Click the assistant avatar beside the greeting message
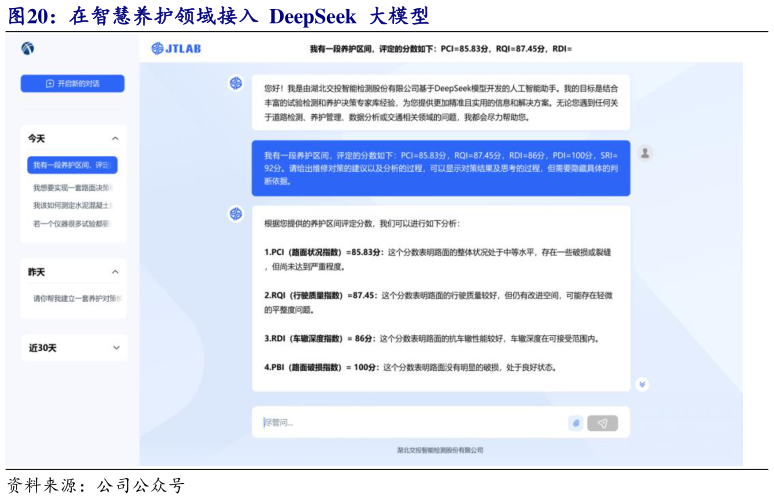Screen dimensions: 774x499 tap(236, 83)
